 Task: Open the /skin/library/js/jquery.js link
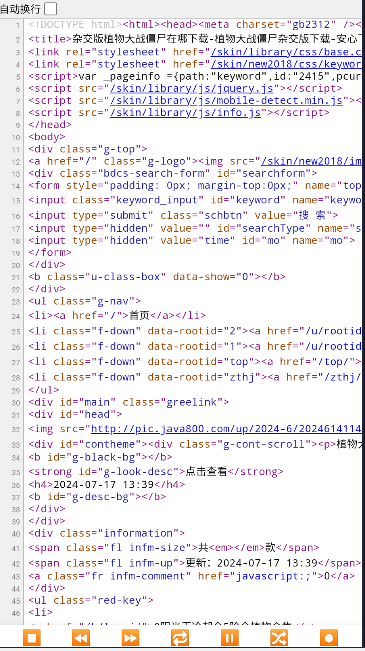click(x=192, y=88)
